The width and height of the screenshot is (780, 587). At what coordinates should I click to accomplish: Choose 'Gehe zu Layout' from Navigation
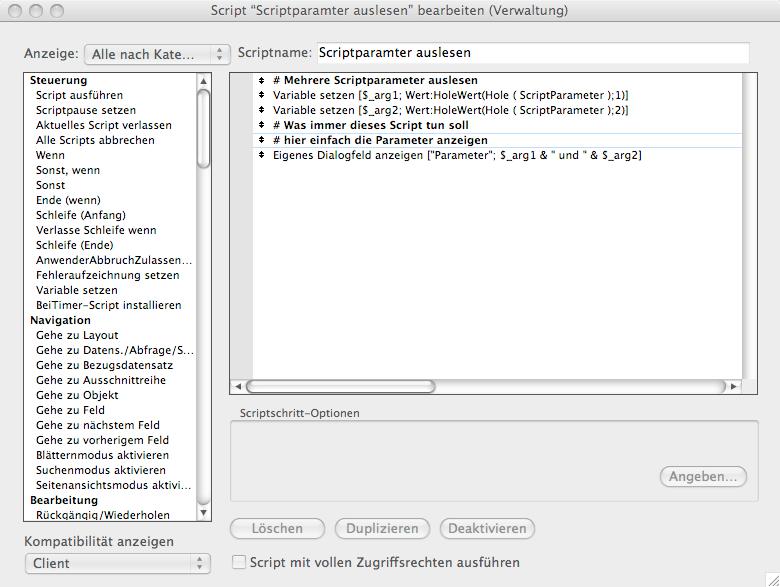[77, 335]
